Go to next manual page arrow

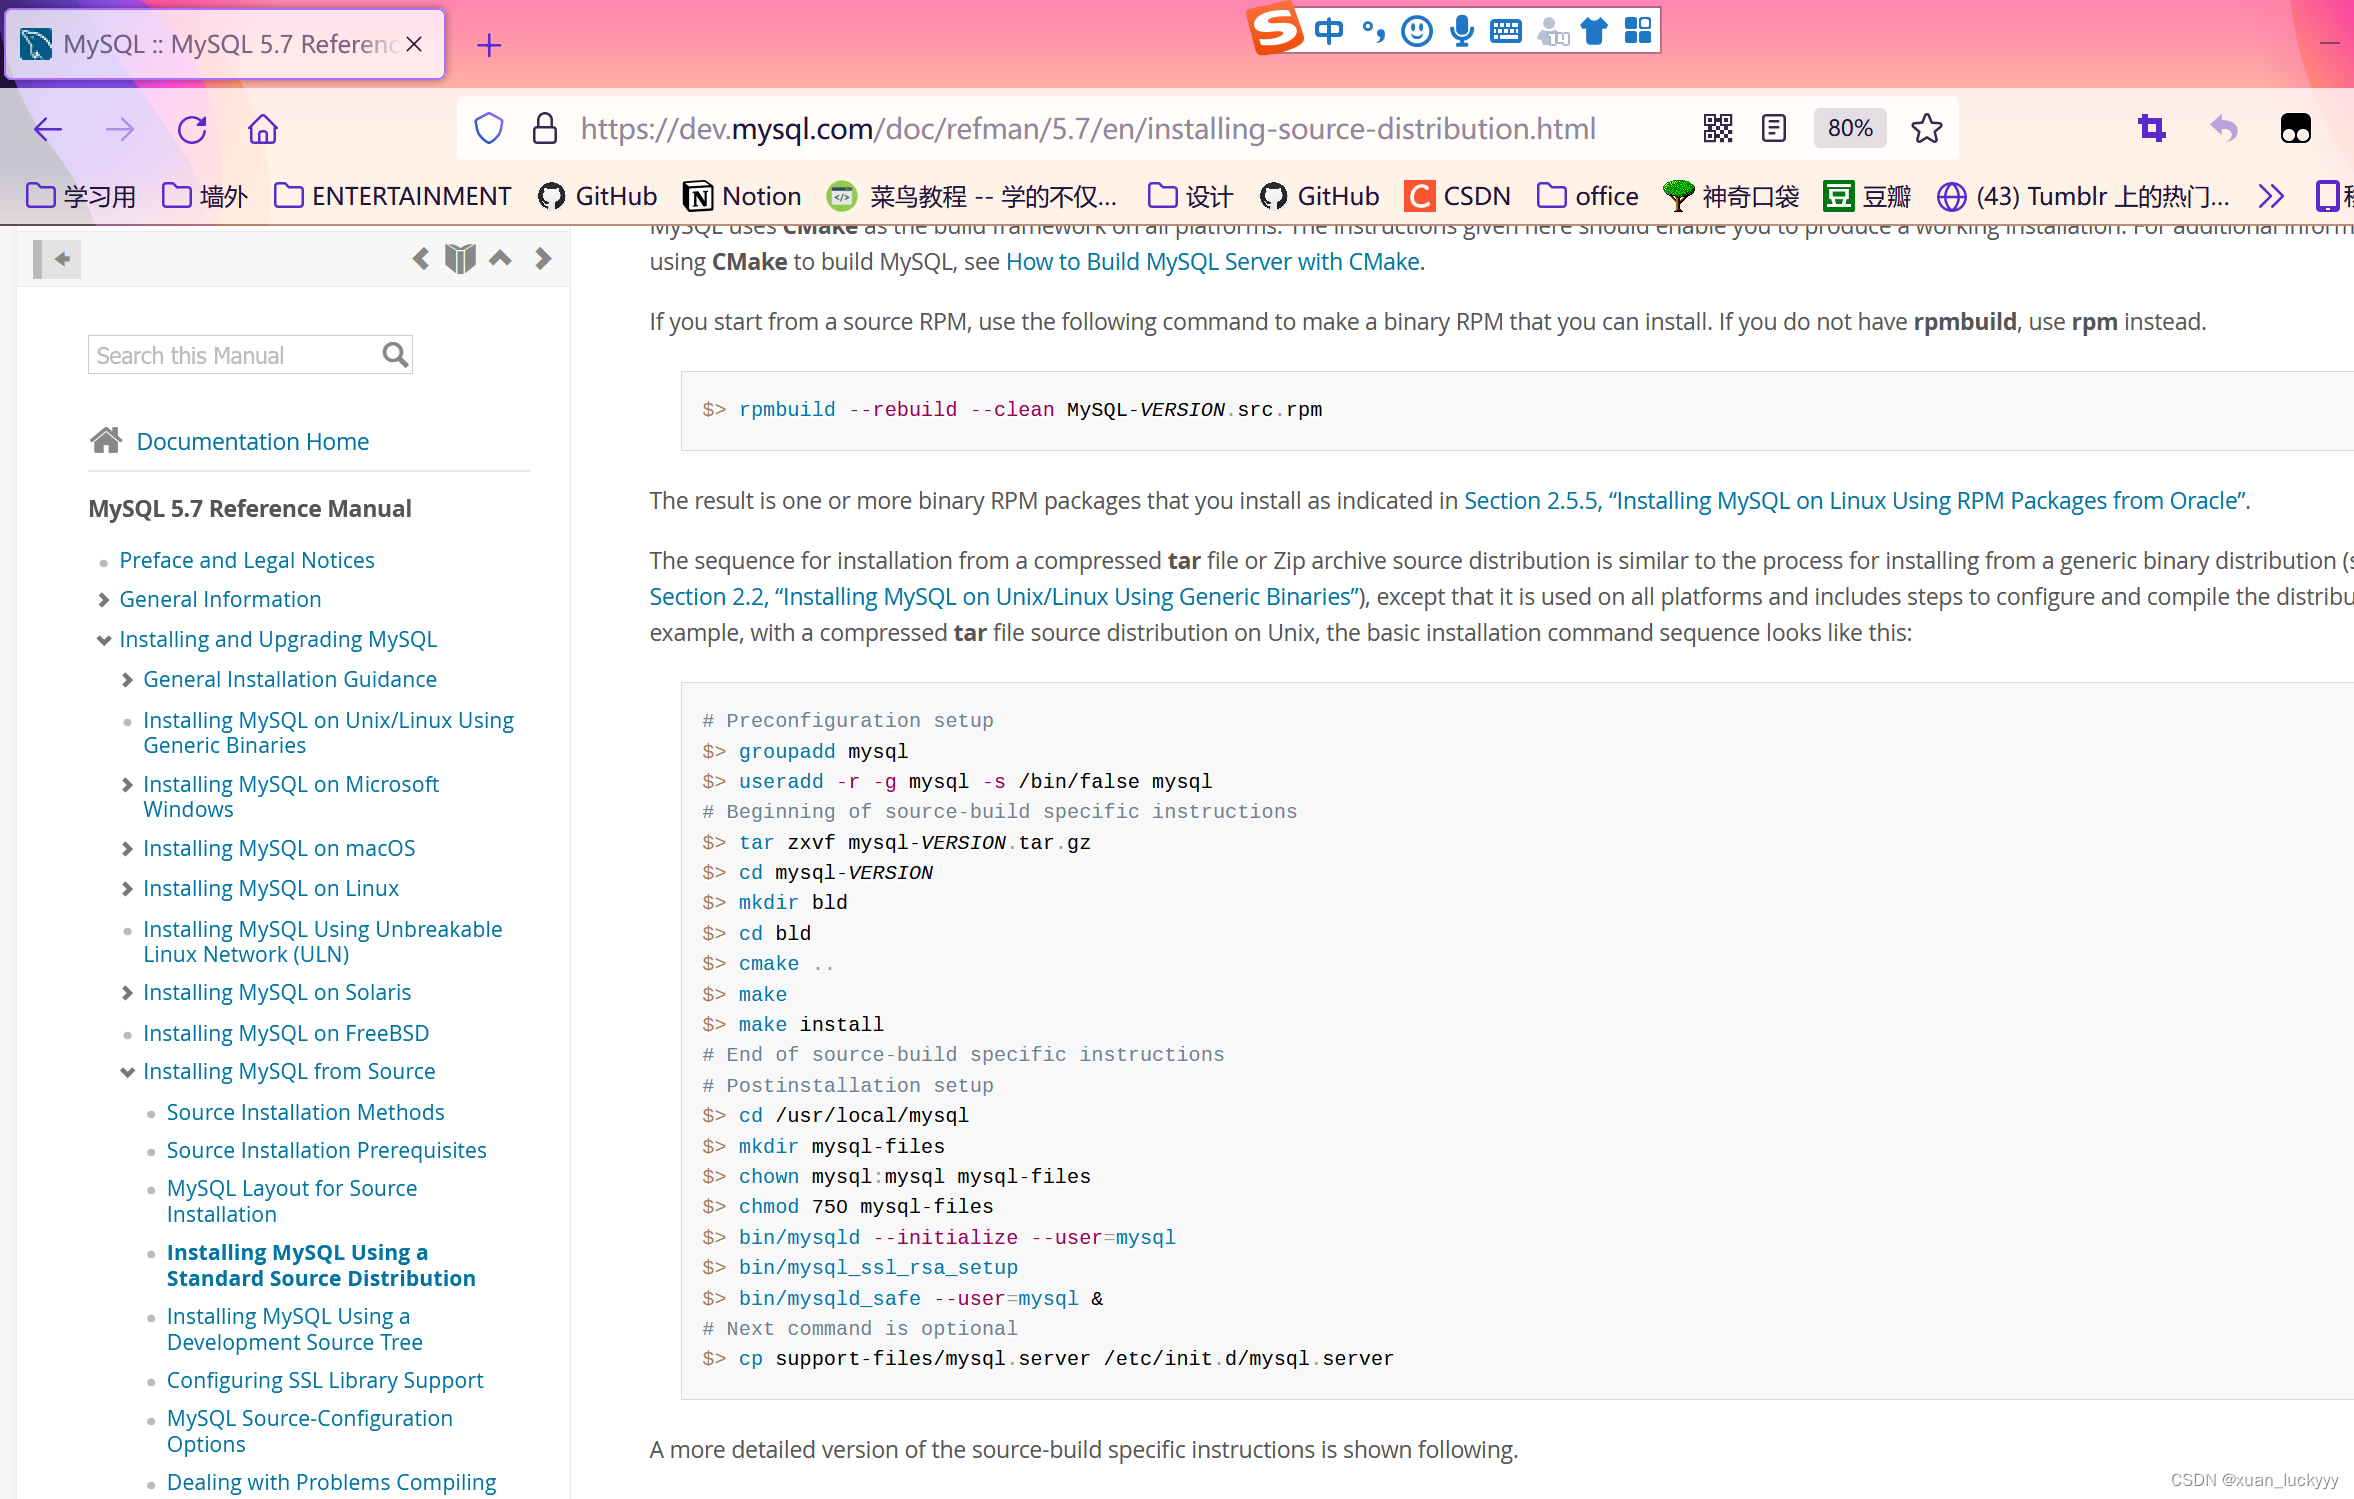click(x=543, y=259)
